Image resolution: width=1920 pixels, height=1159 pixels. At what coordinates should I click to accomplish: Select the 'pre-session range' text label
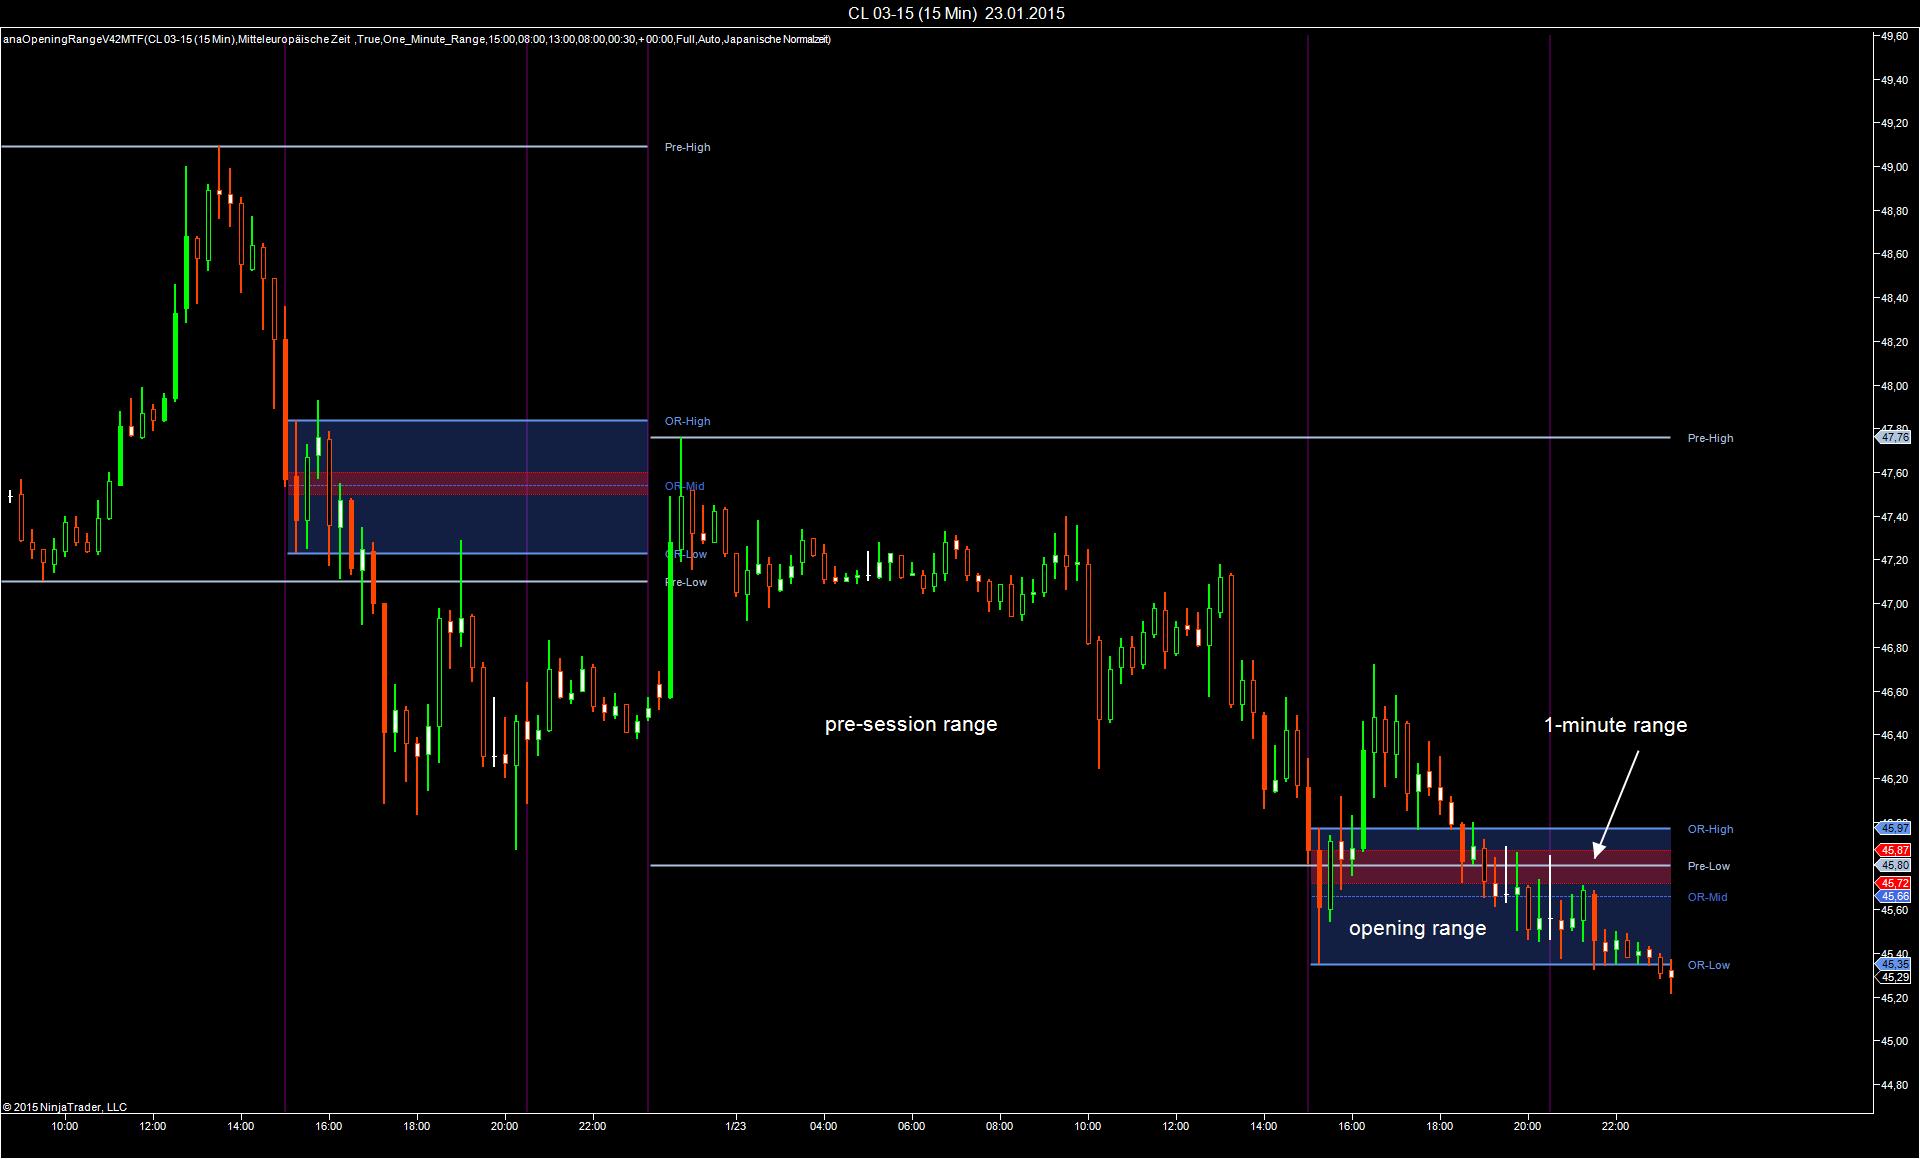pyautogui.click(x=910, y=724)
